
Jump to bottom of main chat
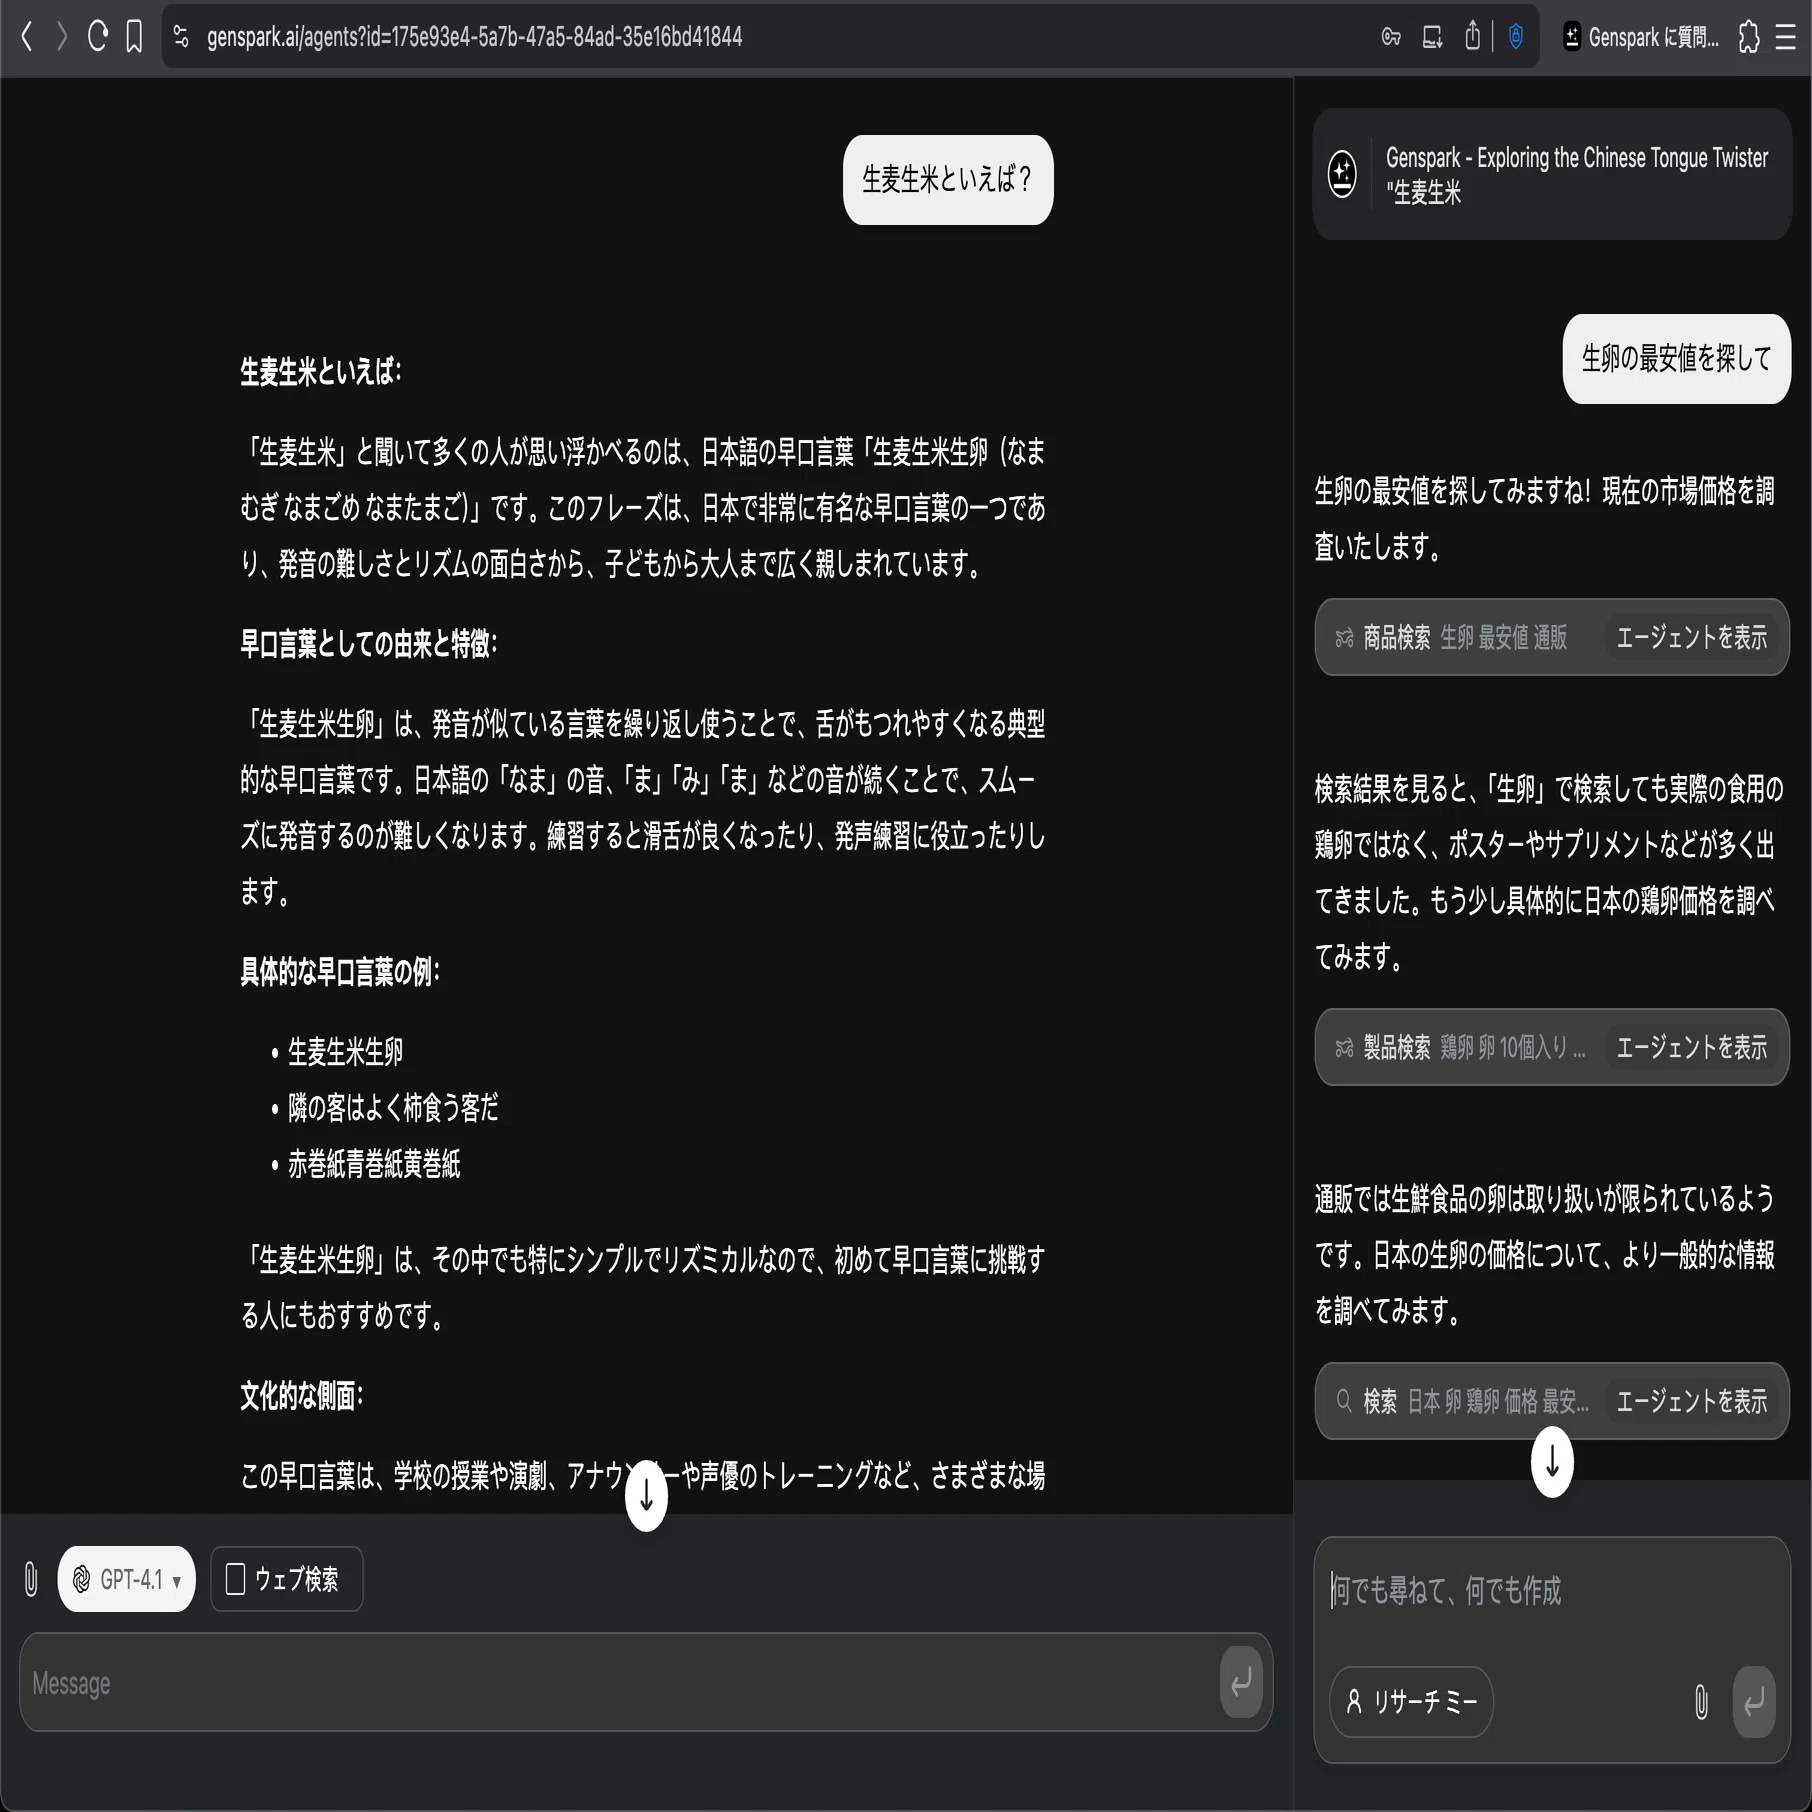(646, 1496)
